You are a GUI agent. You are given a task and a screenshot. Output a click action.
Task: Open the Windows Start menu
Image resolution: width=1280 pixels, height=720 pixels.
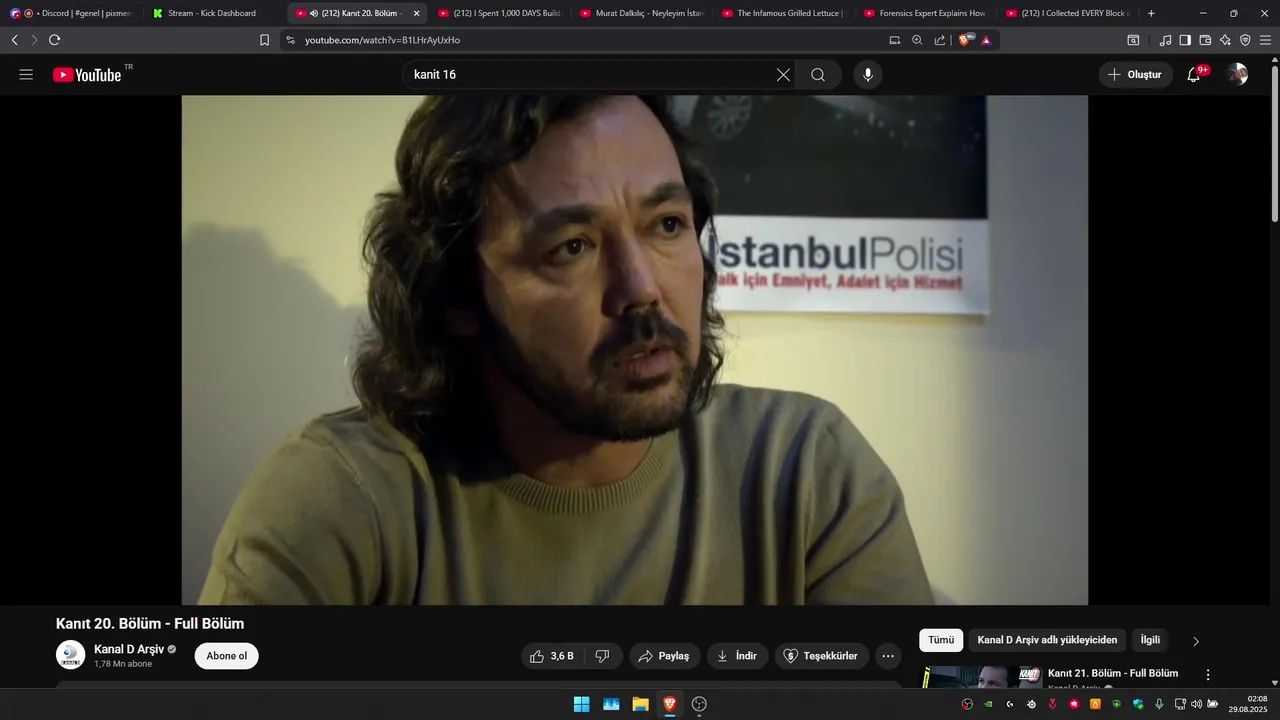pyautogui.click(x=581, y=704)
